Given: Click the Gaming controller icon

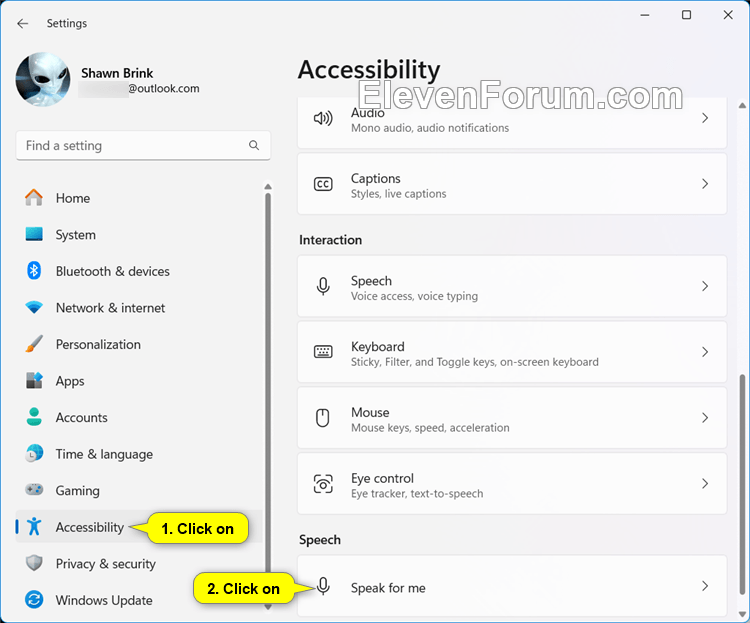Looking at the screenshot, I should click(34, 490).
